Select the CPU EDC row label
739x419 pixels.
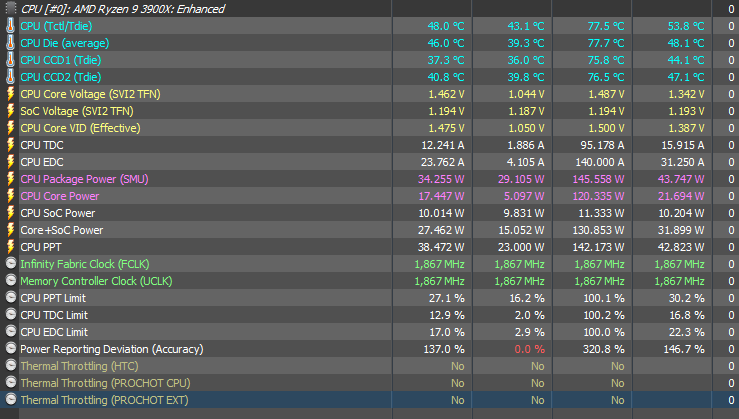tap(42, 162)
